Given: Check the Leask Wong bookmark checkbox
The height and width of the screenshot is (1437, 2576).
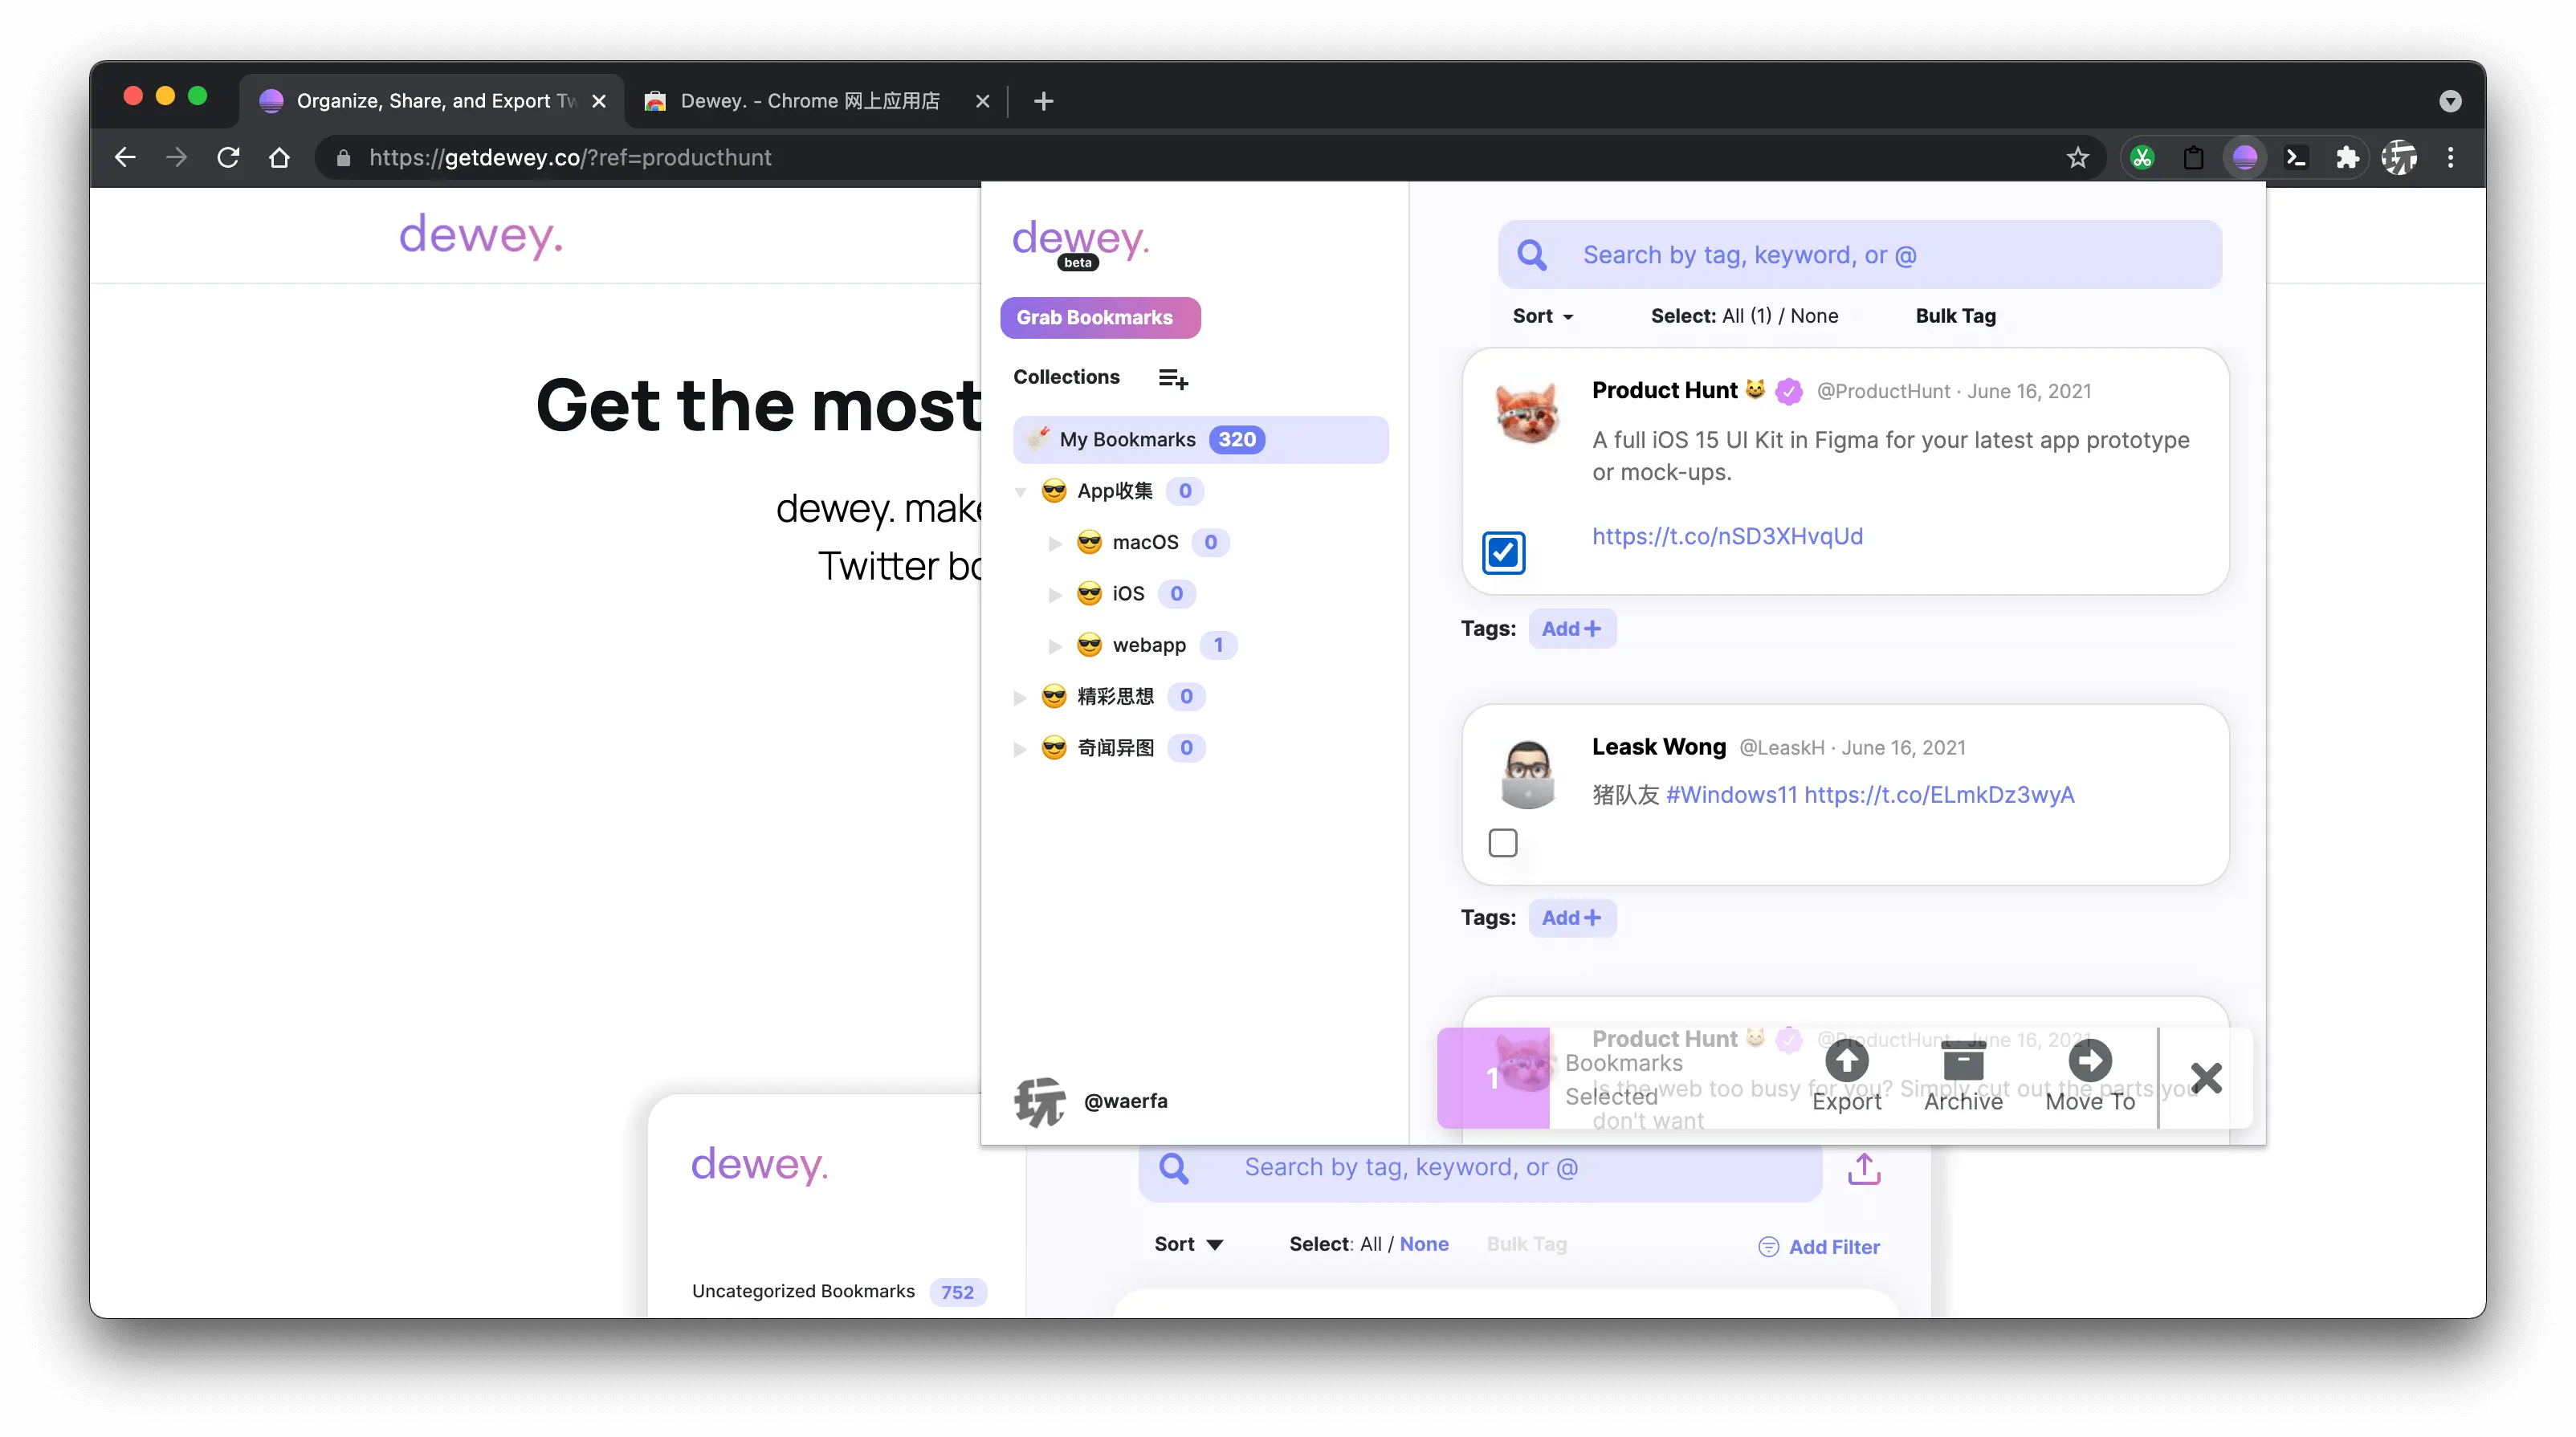Looking at the screenshot, I should (1503, 843).
